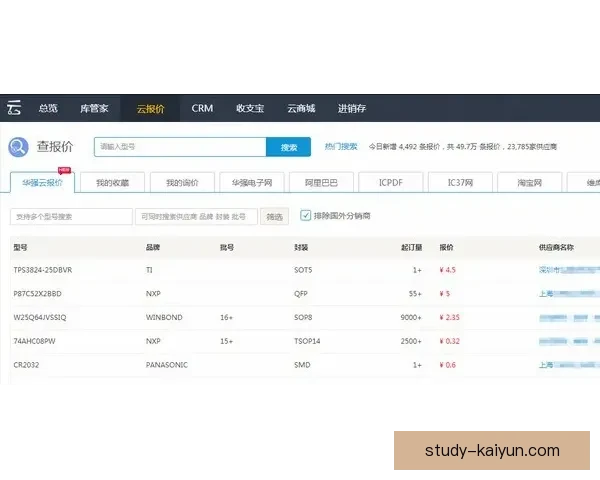Switch to the 我的询价 tab
Image resolution: width=600 pixels, height=480 pixels.
point(182,183)
